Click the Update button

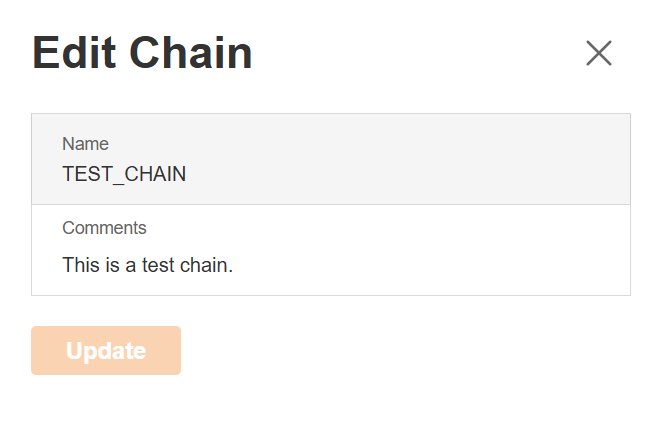click(106, 351)
